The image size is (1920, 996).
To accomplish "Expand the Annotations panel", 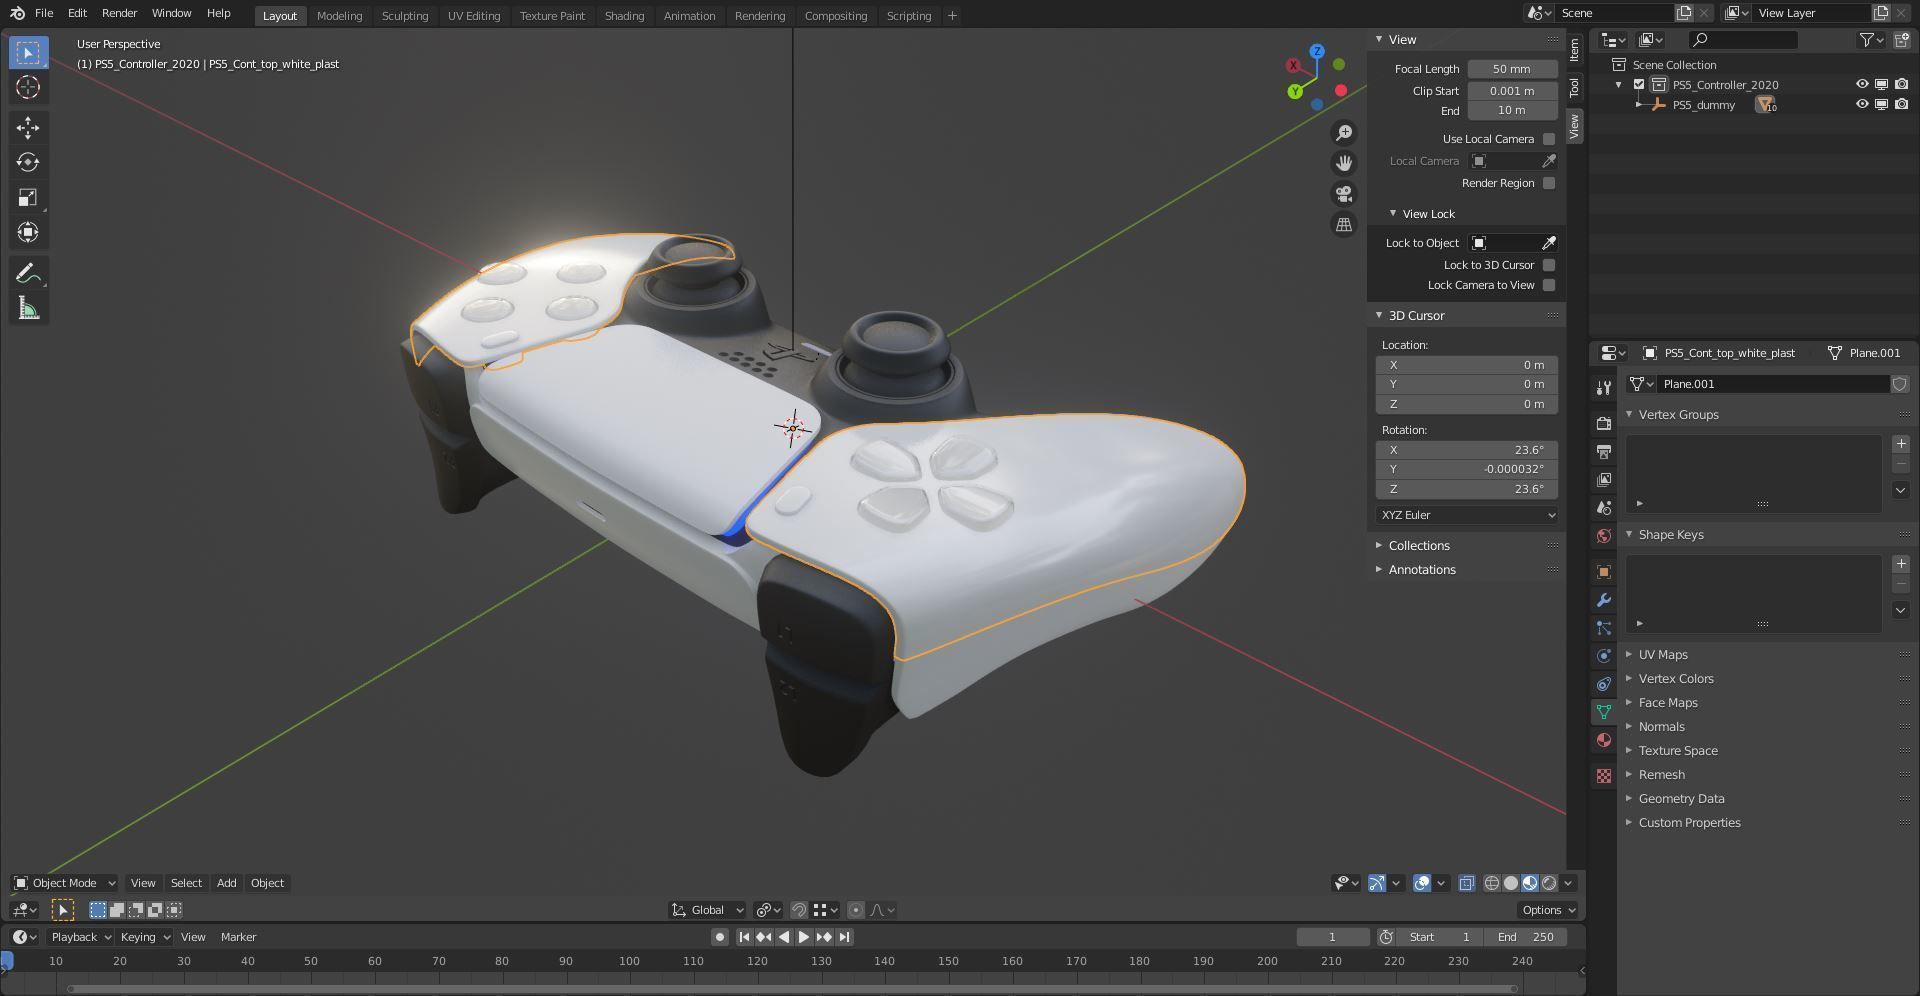I will [x=1422, y=570].
